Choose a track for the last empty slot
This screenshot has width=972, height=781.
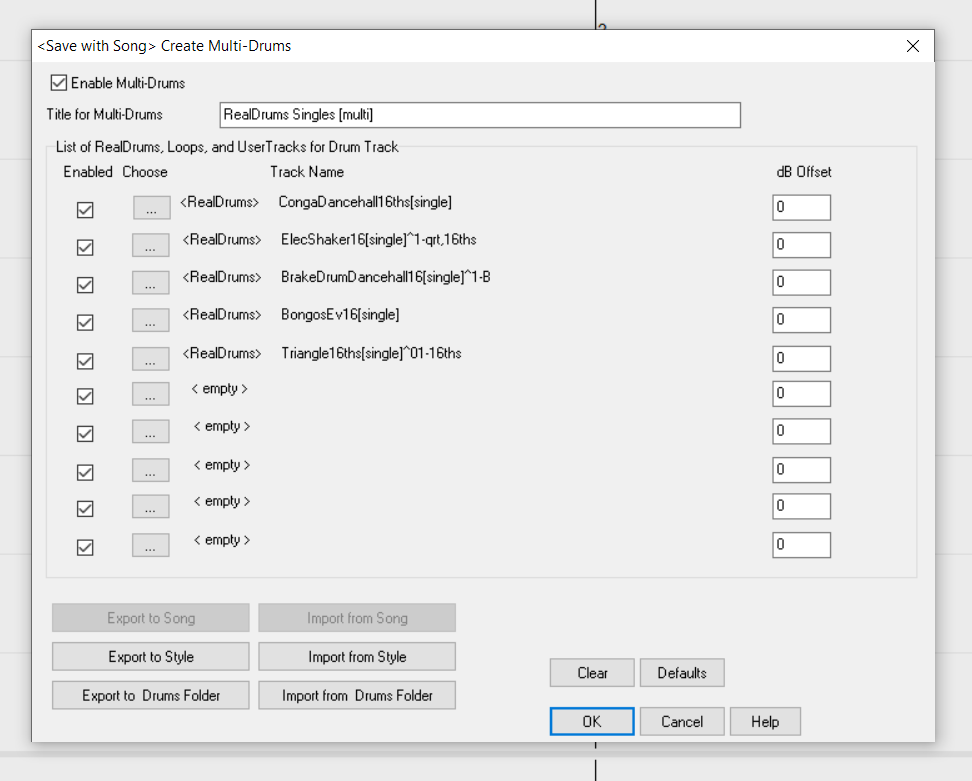(x=151, y=545)
